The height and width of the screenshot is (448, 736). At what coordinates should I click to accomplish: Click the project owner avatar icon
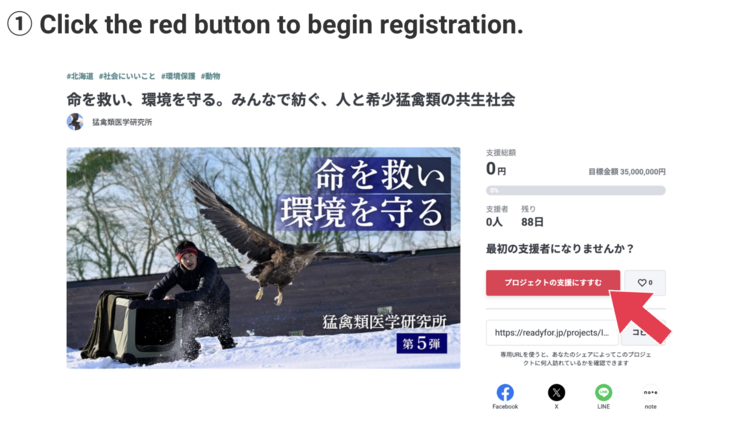click(x=75, y=122)
